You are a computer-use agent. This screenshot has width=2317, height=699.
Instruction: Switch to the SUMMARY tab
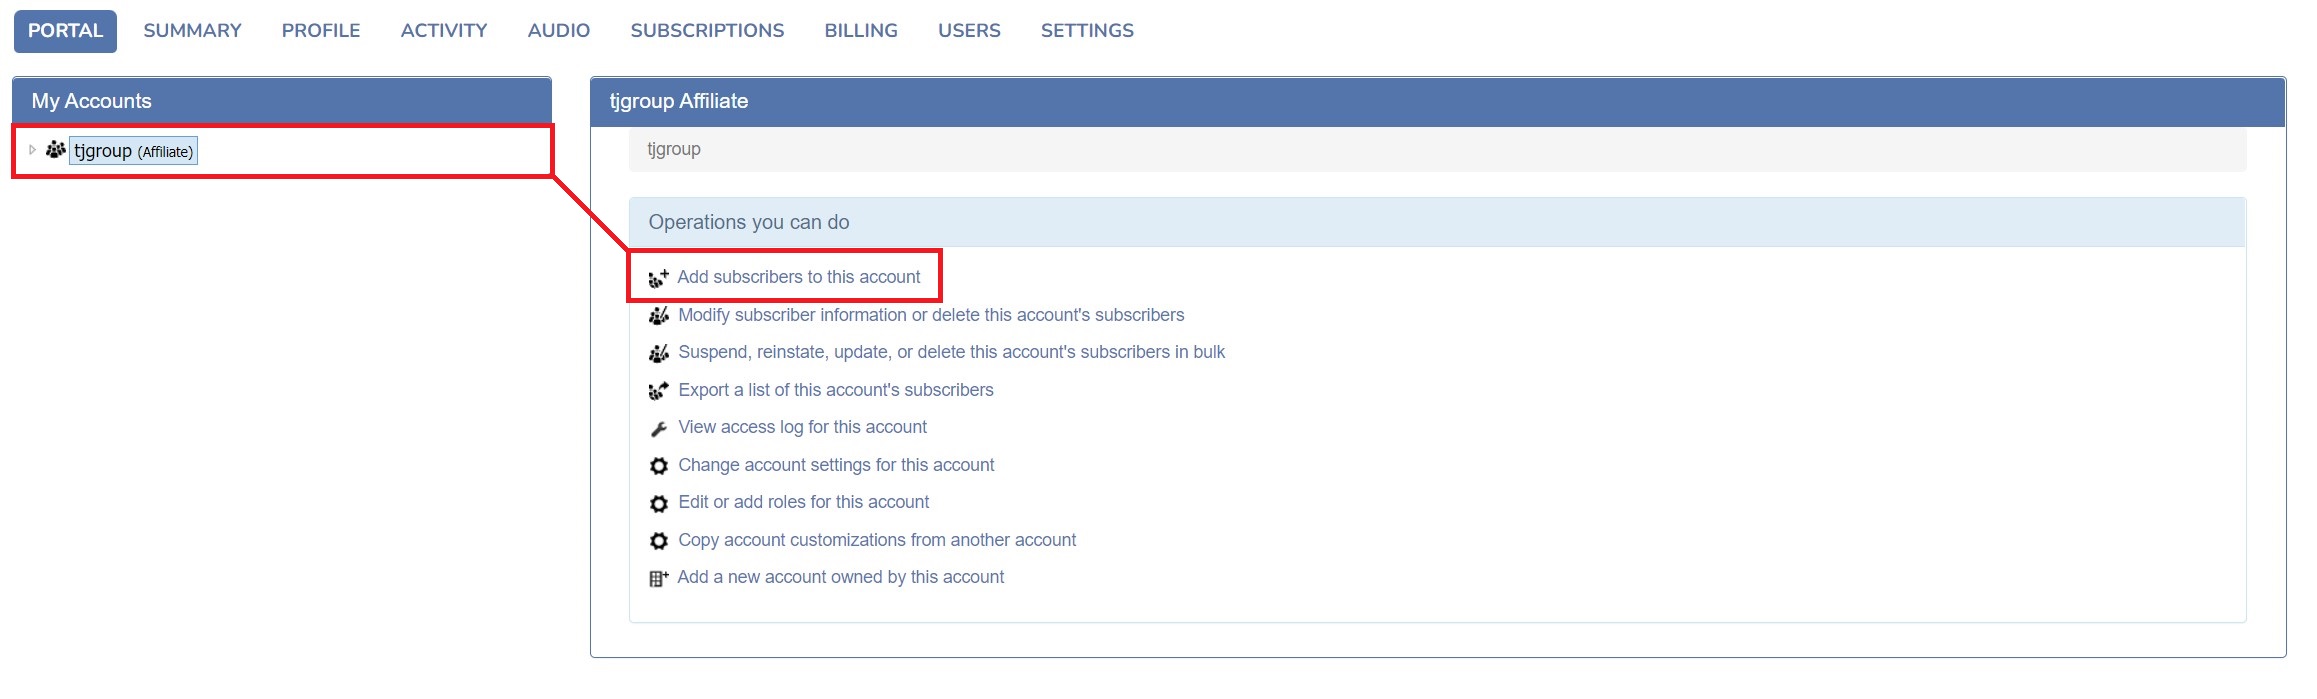[192, 31]
